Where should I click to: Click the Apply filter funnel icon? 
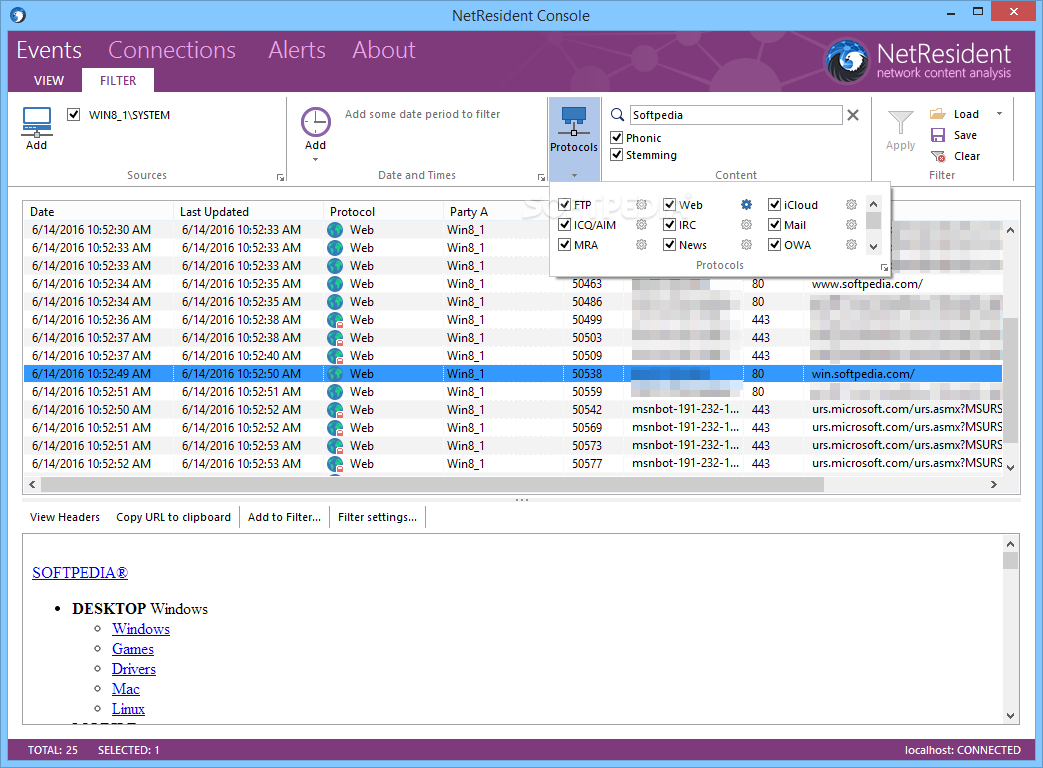click(x=900, y=123)
